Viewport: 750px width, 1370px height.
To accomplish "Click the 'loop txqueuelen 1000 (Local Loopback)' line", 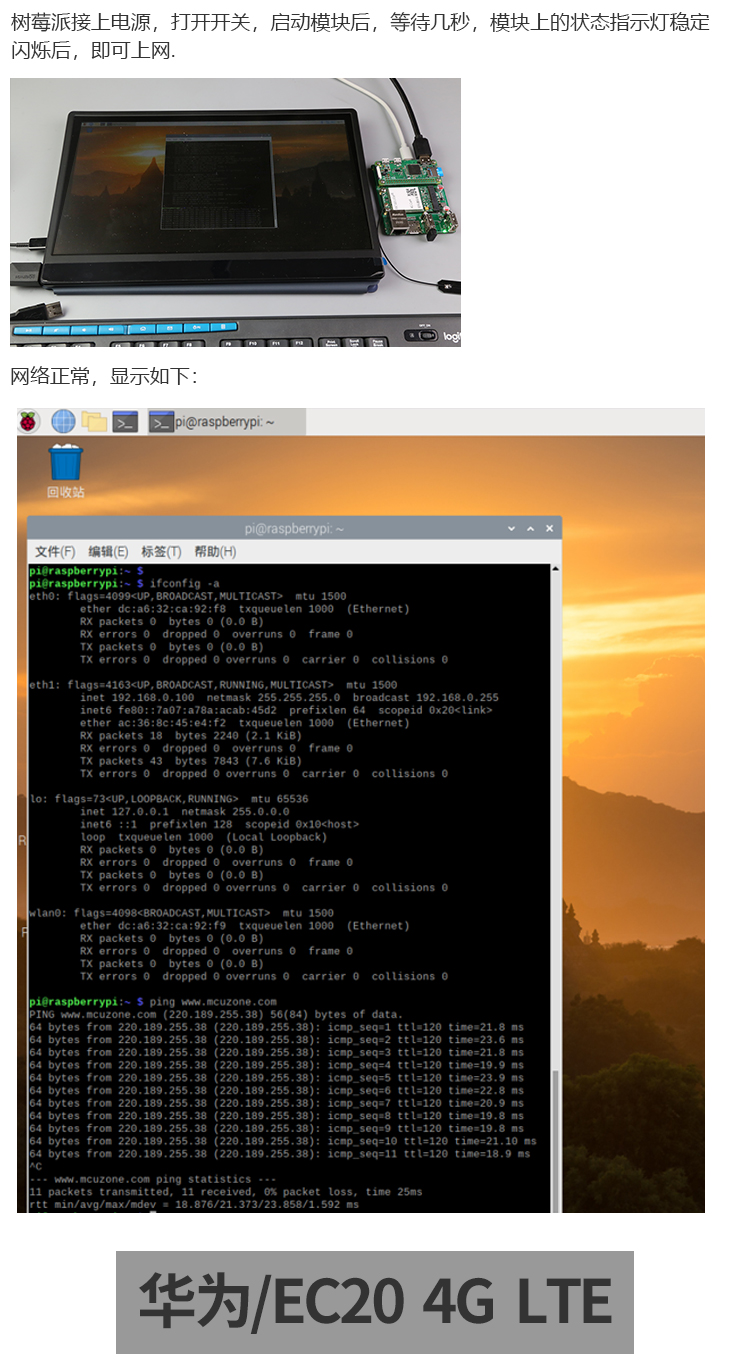I will click(203, 837).
